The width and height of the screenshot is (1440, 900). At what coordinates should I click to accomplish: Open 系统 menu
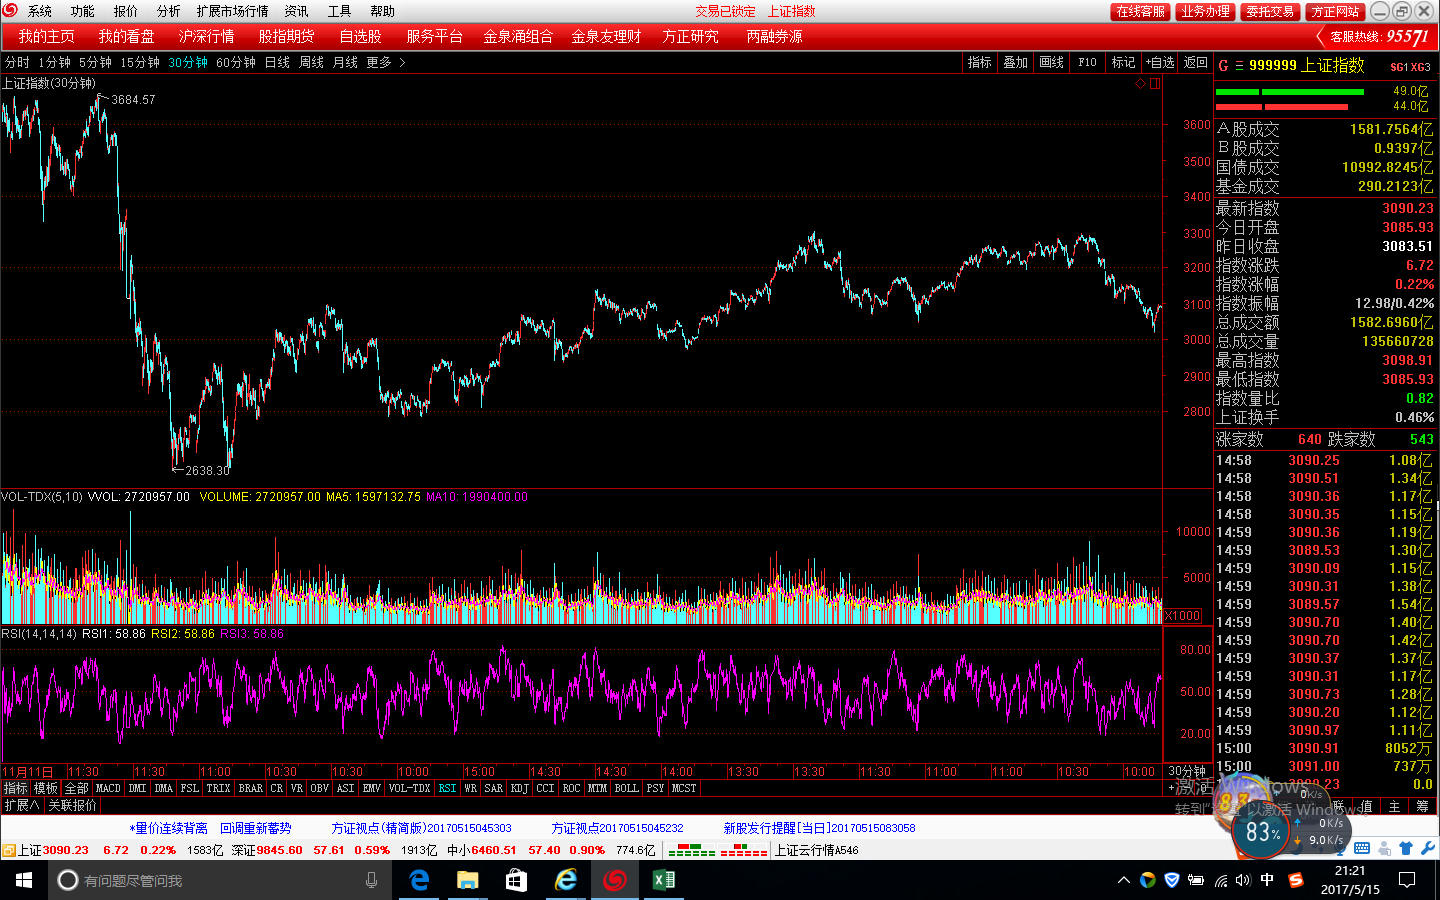[x=40, y=11]
